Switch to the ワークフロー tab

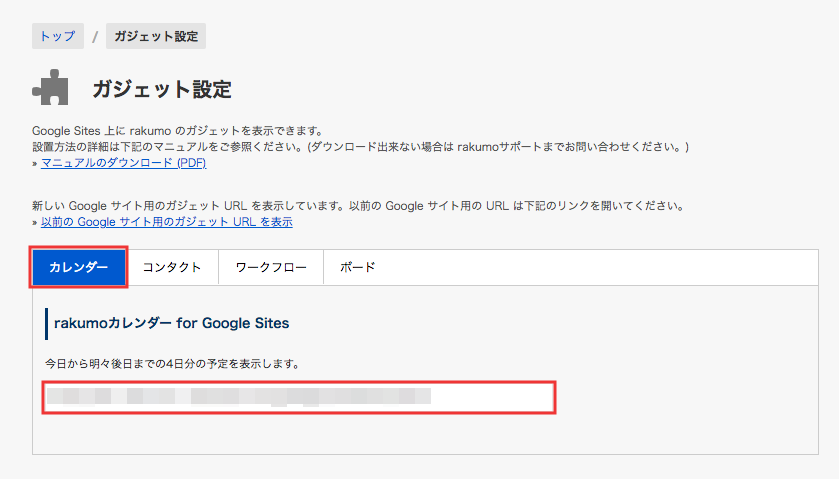coord(271,267)
